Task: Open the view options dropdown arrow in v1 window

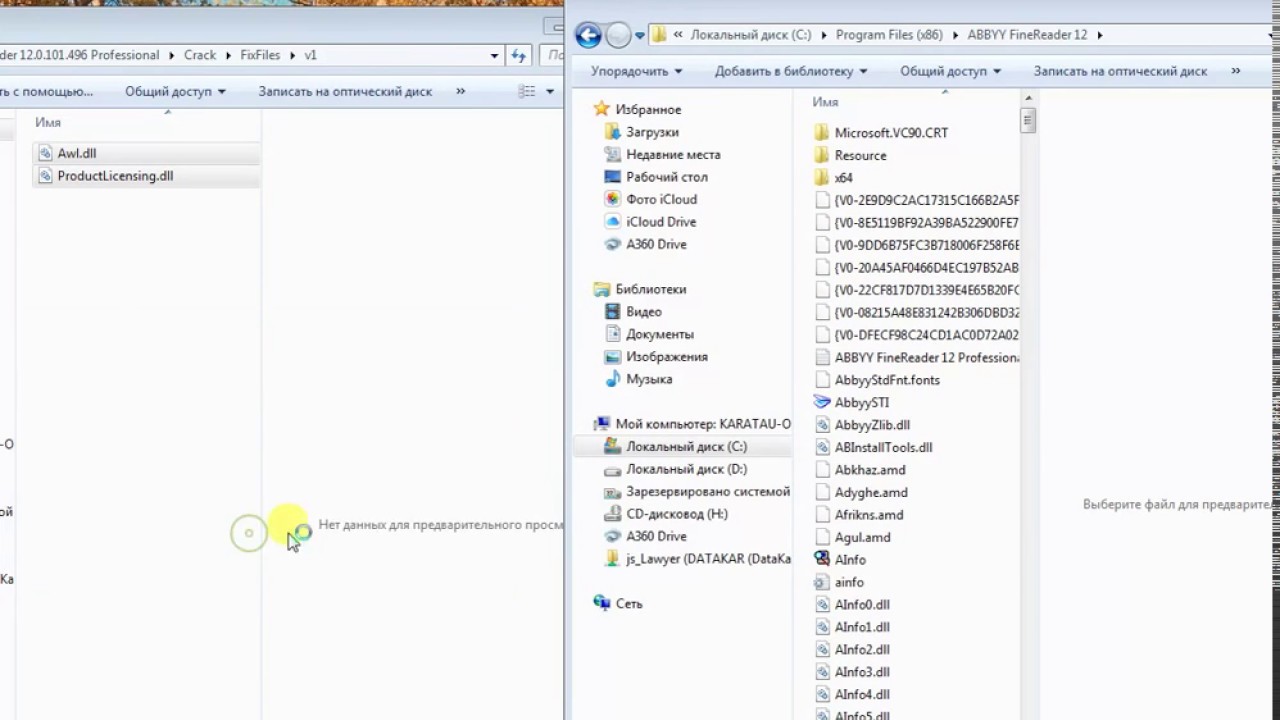Action: (x=550, y=91)
